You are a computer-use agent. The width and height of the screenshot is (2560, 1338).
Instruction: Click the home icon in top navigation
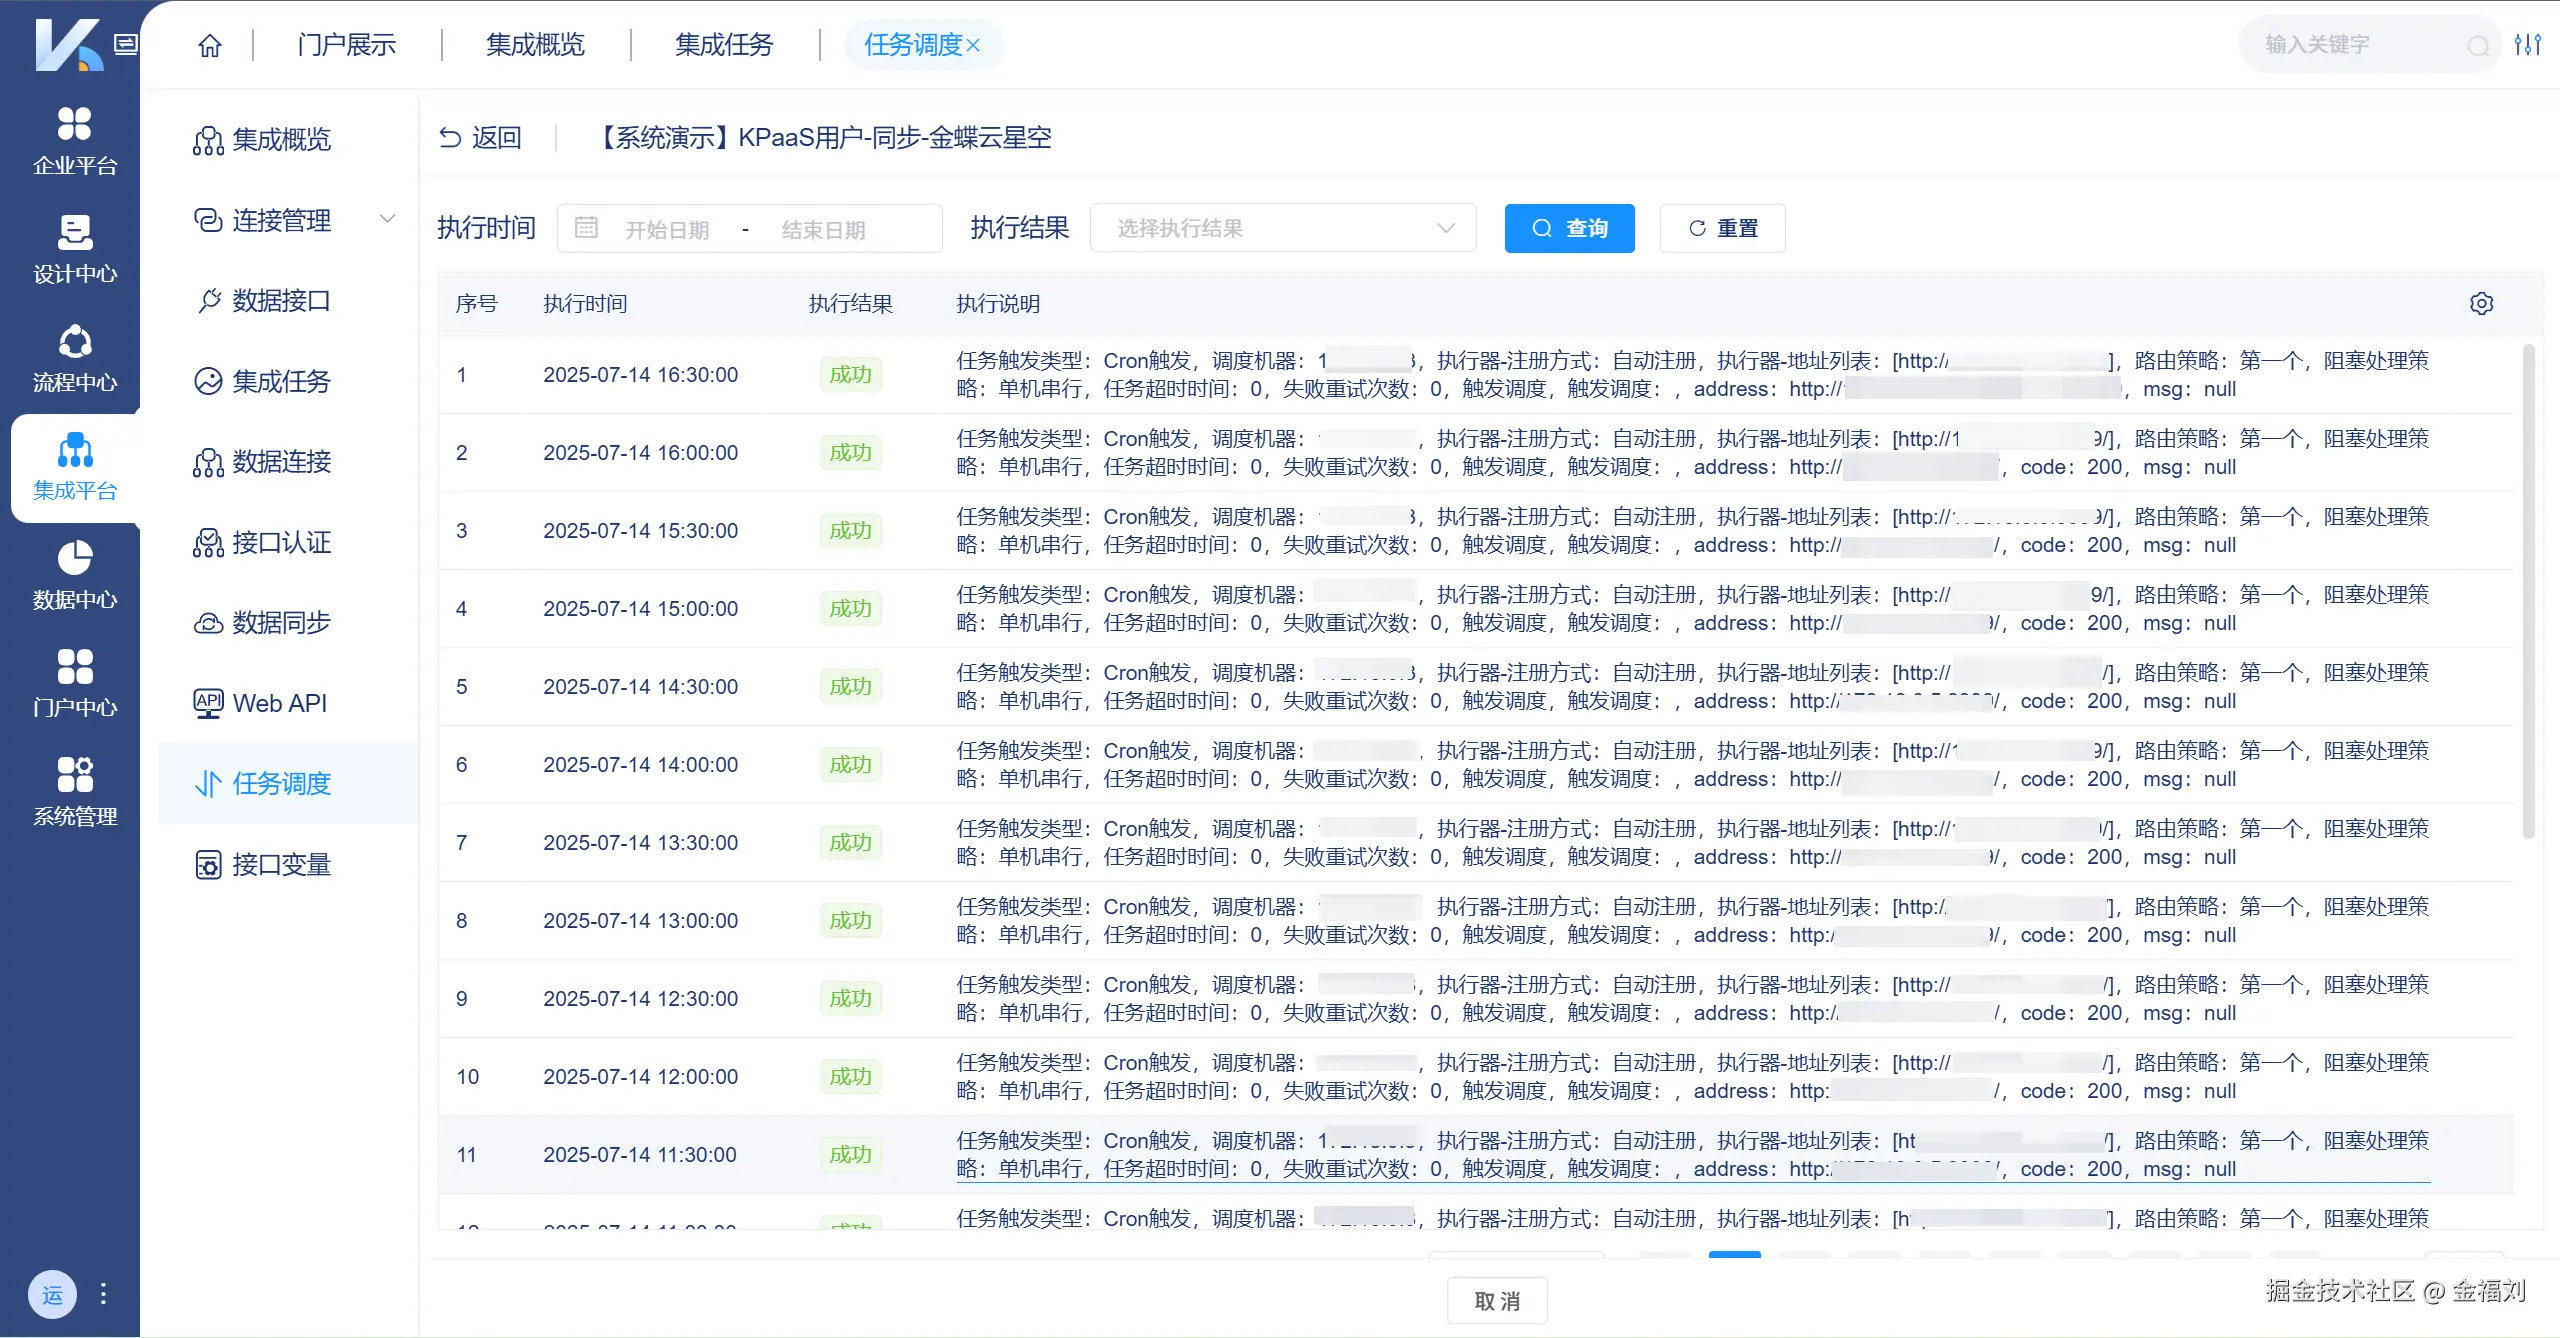click(x=209, y=44)
